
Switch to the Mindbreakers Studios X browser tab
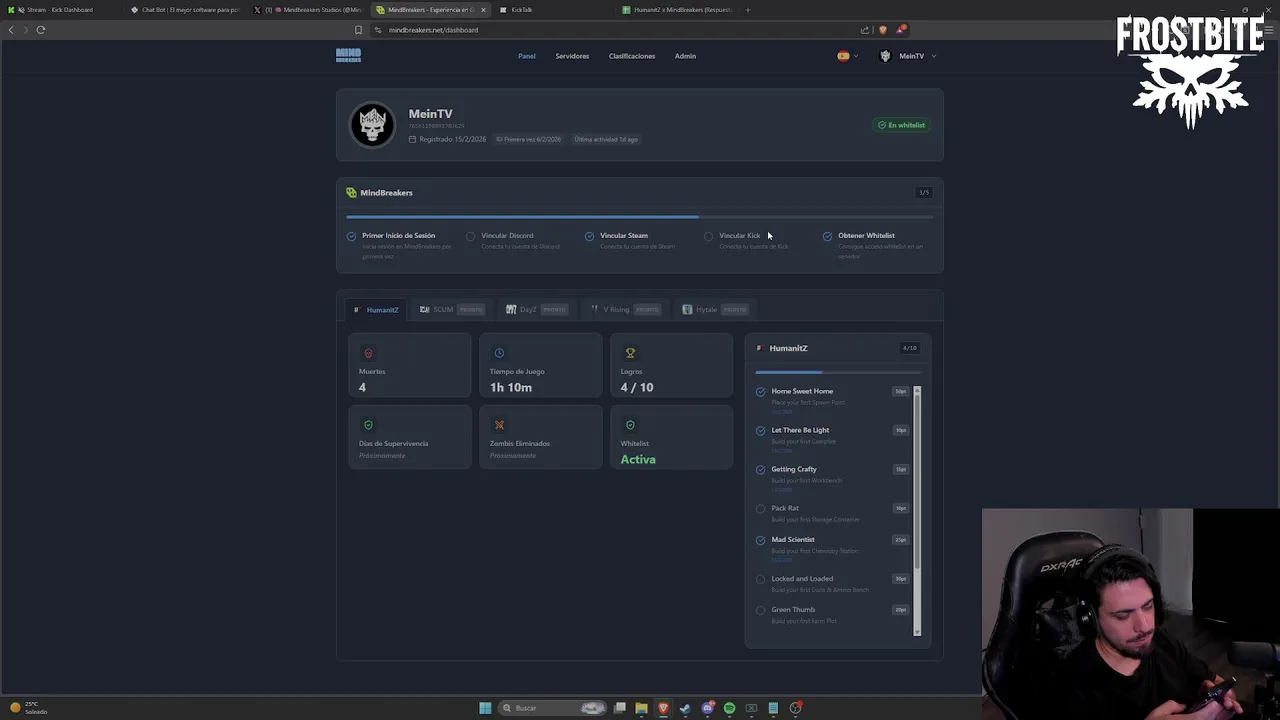coord(310,10)
